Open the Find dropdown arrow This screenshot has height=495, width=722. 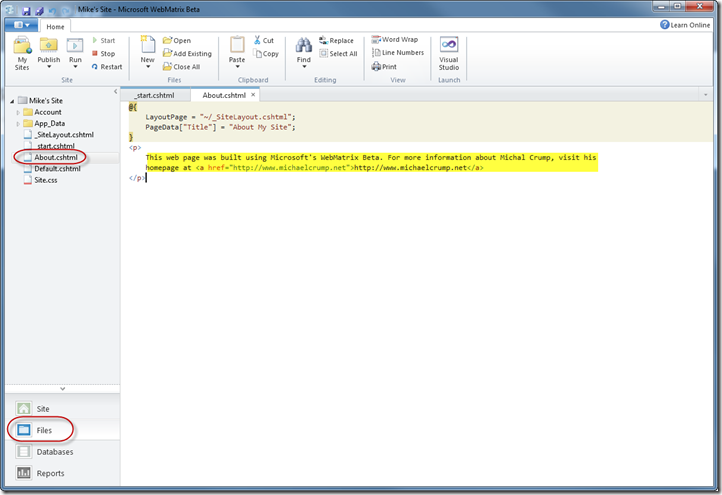[304, 67]
